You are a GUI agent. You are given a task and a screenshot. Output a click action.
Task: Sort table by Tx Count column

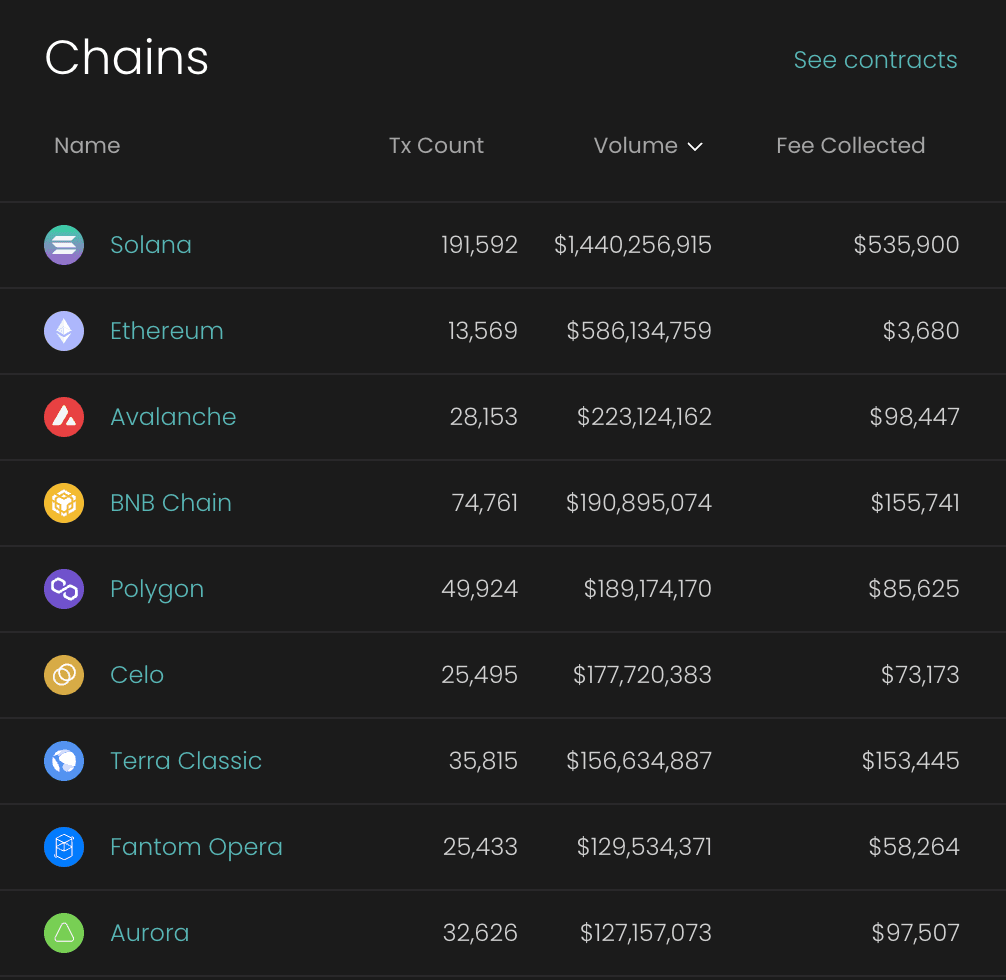tap(435, 145)
